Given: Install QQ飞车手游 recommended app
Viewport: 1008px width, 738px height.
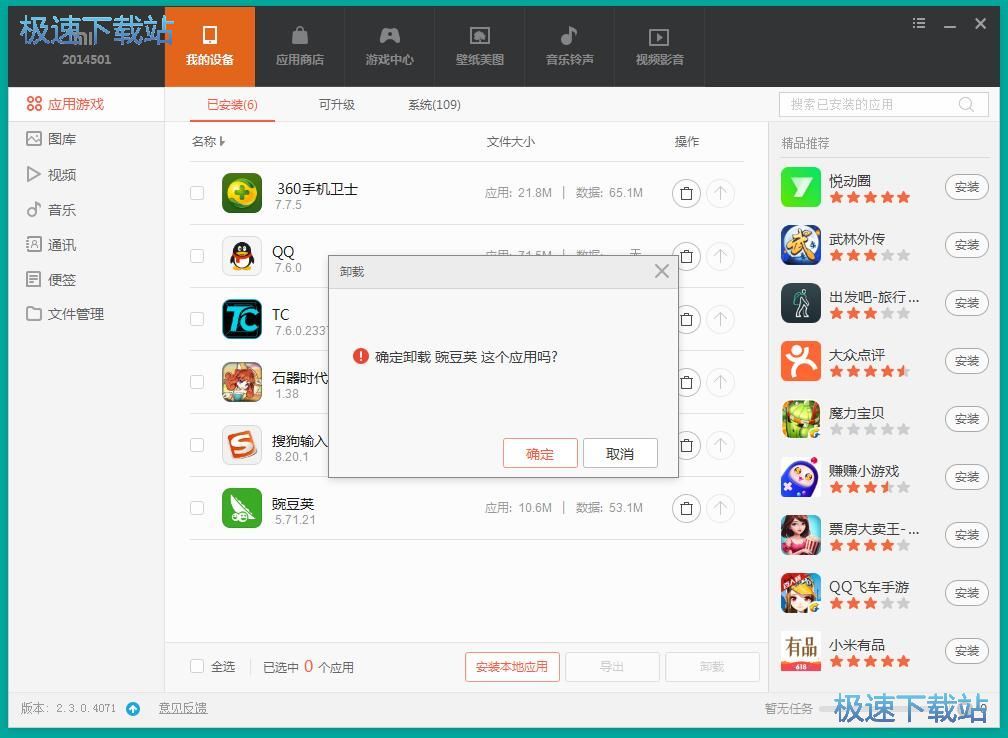Looking at the screenshot, I should click(966, 593).
